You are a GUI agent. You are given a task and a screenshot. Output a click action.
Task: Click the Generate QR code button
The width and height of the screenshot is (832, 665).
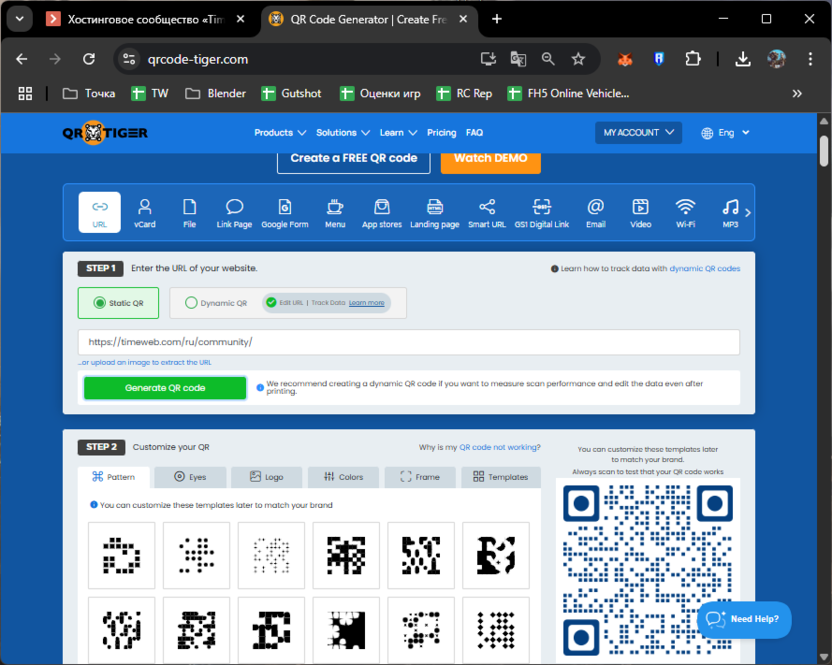pyautogui.click(x=164, y=388)
